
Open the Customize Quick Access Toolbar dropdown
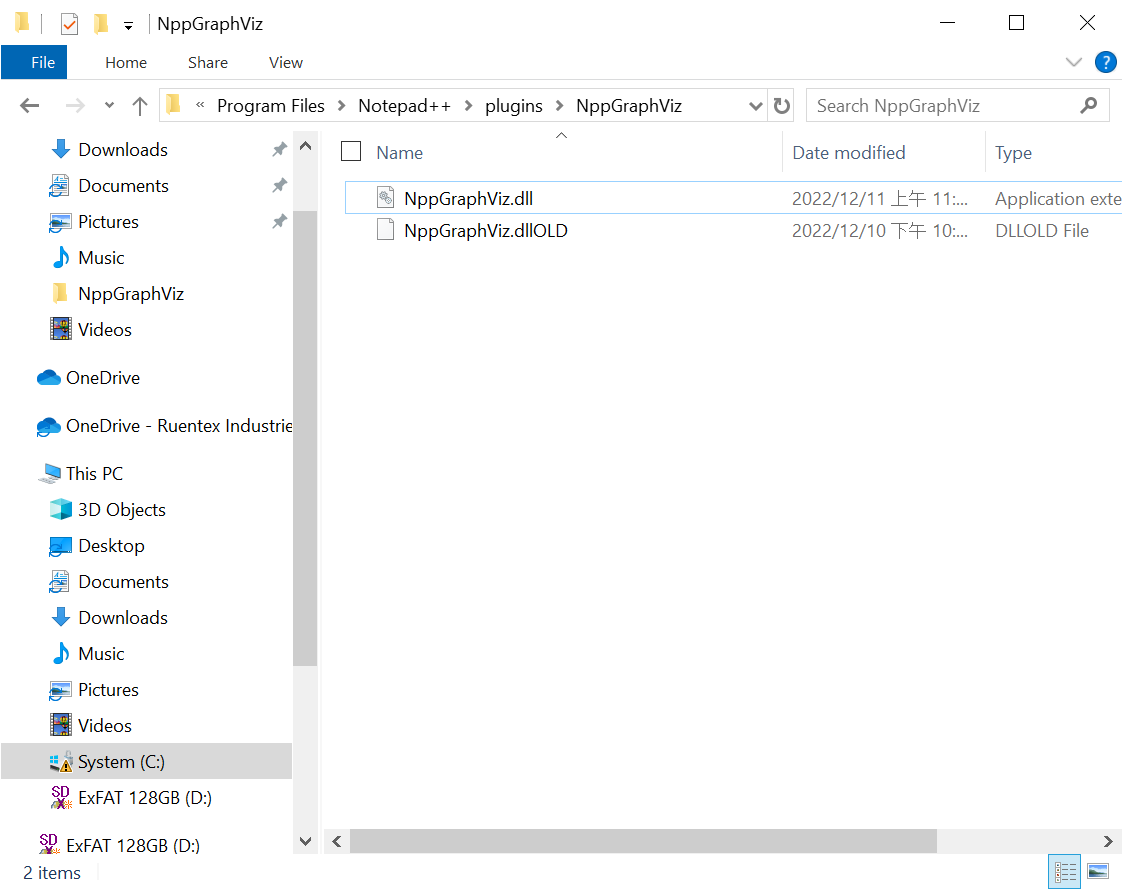pos(128,26)
